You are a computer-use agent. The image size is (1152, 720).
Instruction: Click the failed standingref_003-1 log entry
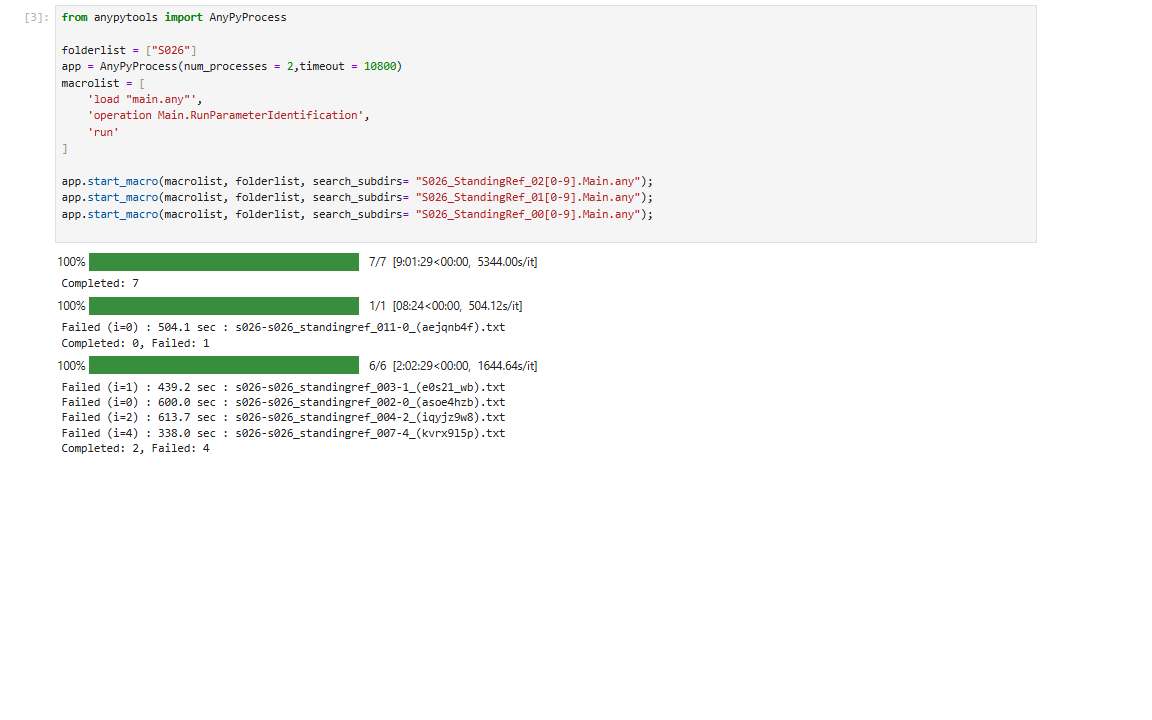click(x=283, y=387)
